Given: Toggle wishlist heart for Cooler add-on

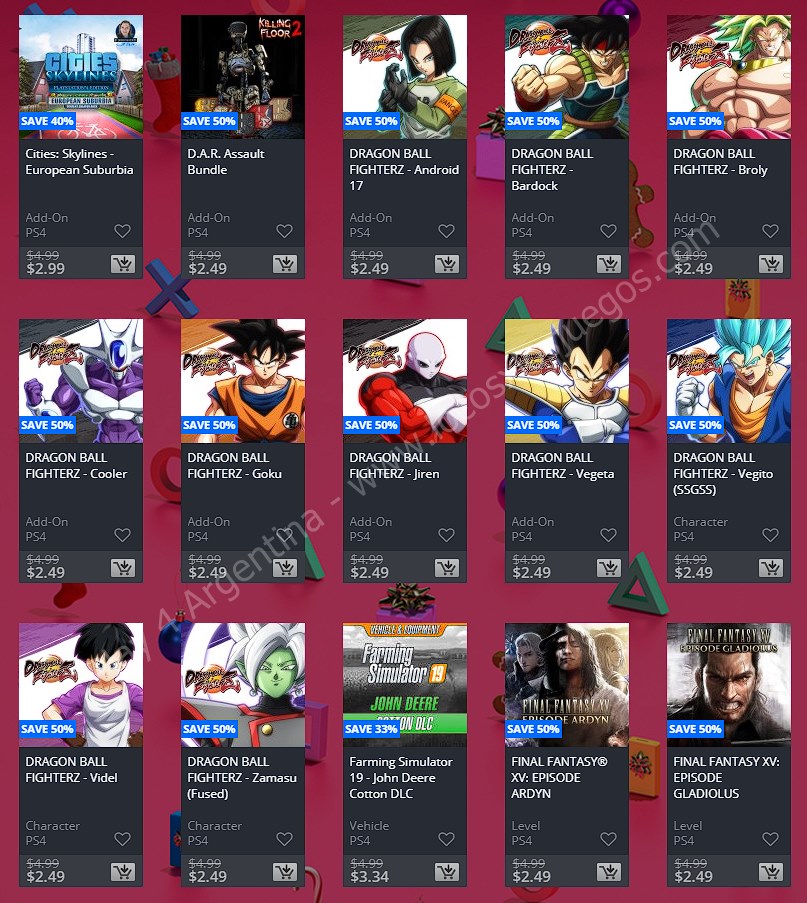Looking at the screenshot, I should point(122,535).
